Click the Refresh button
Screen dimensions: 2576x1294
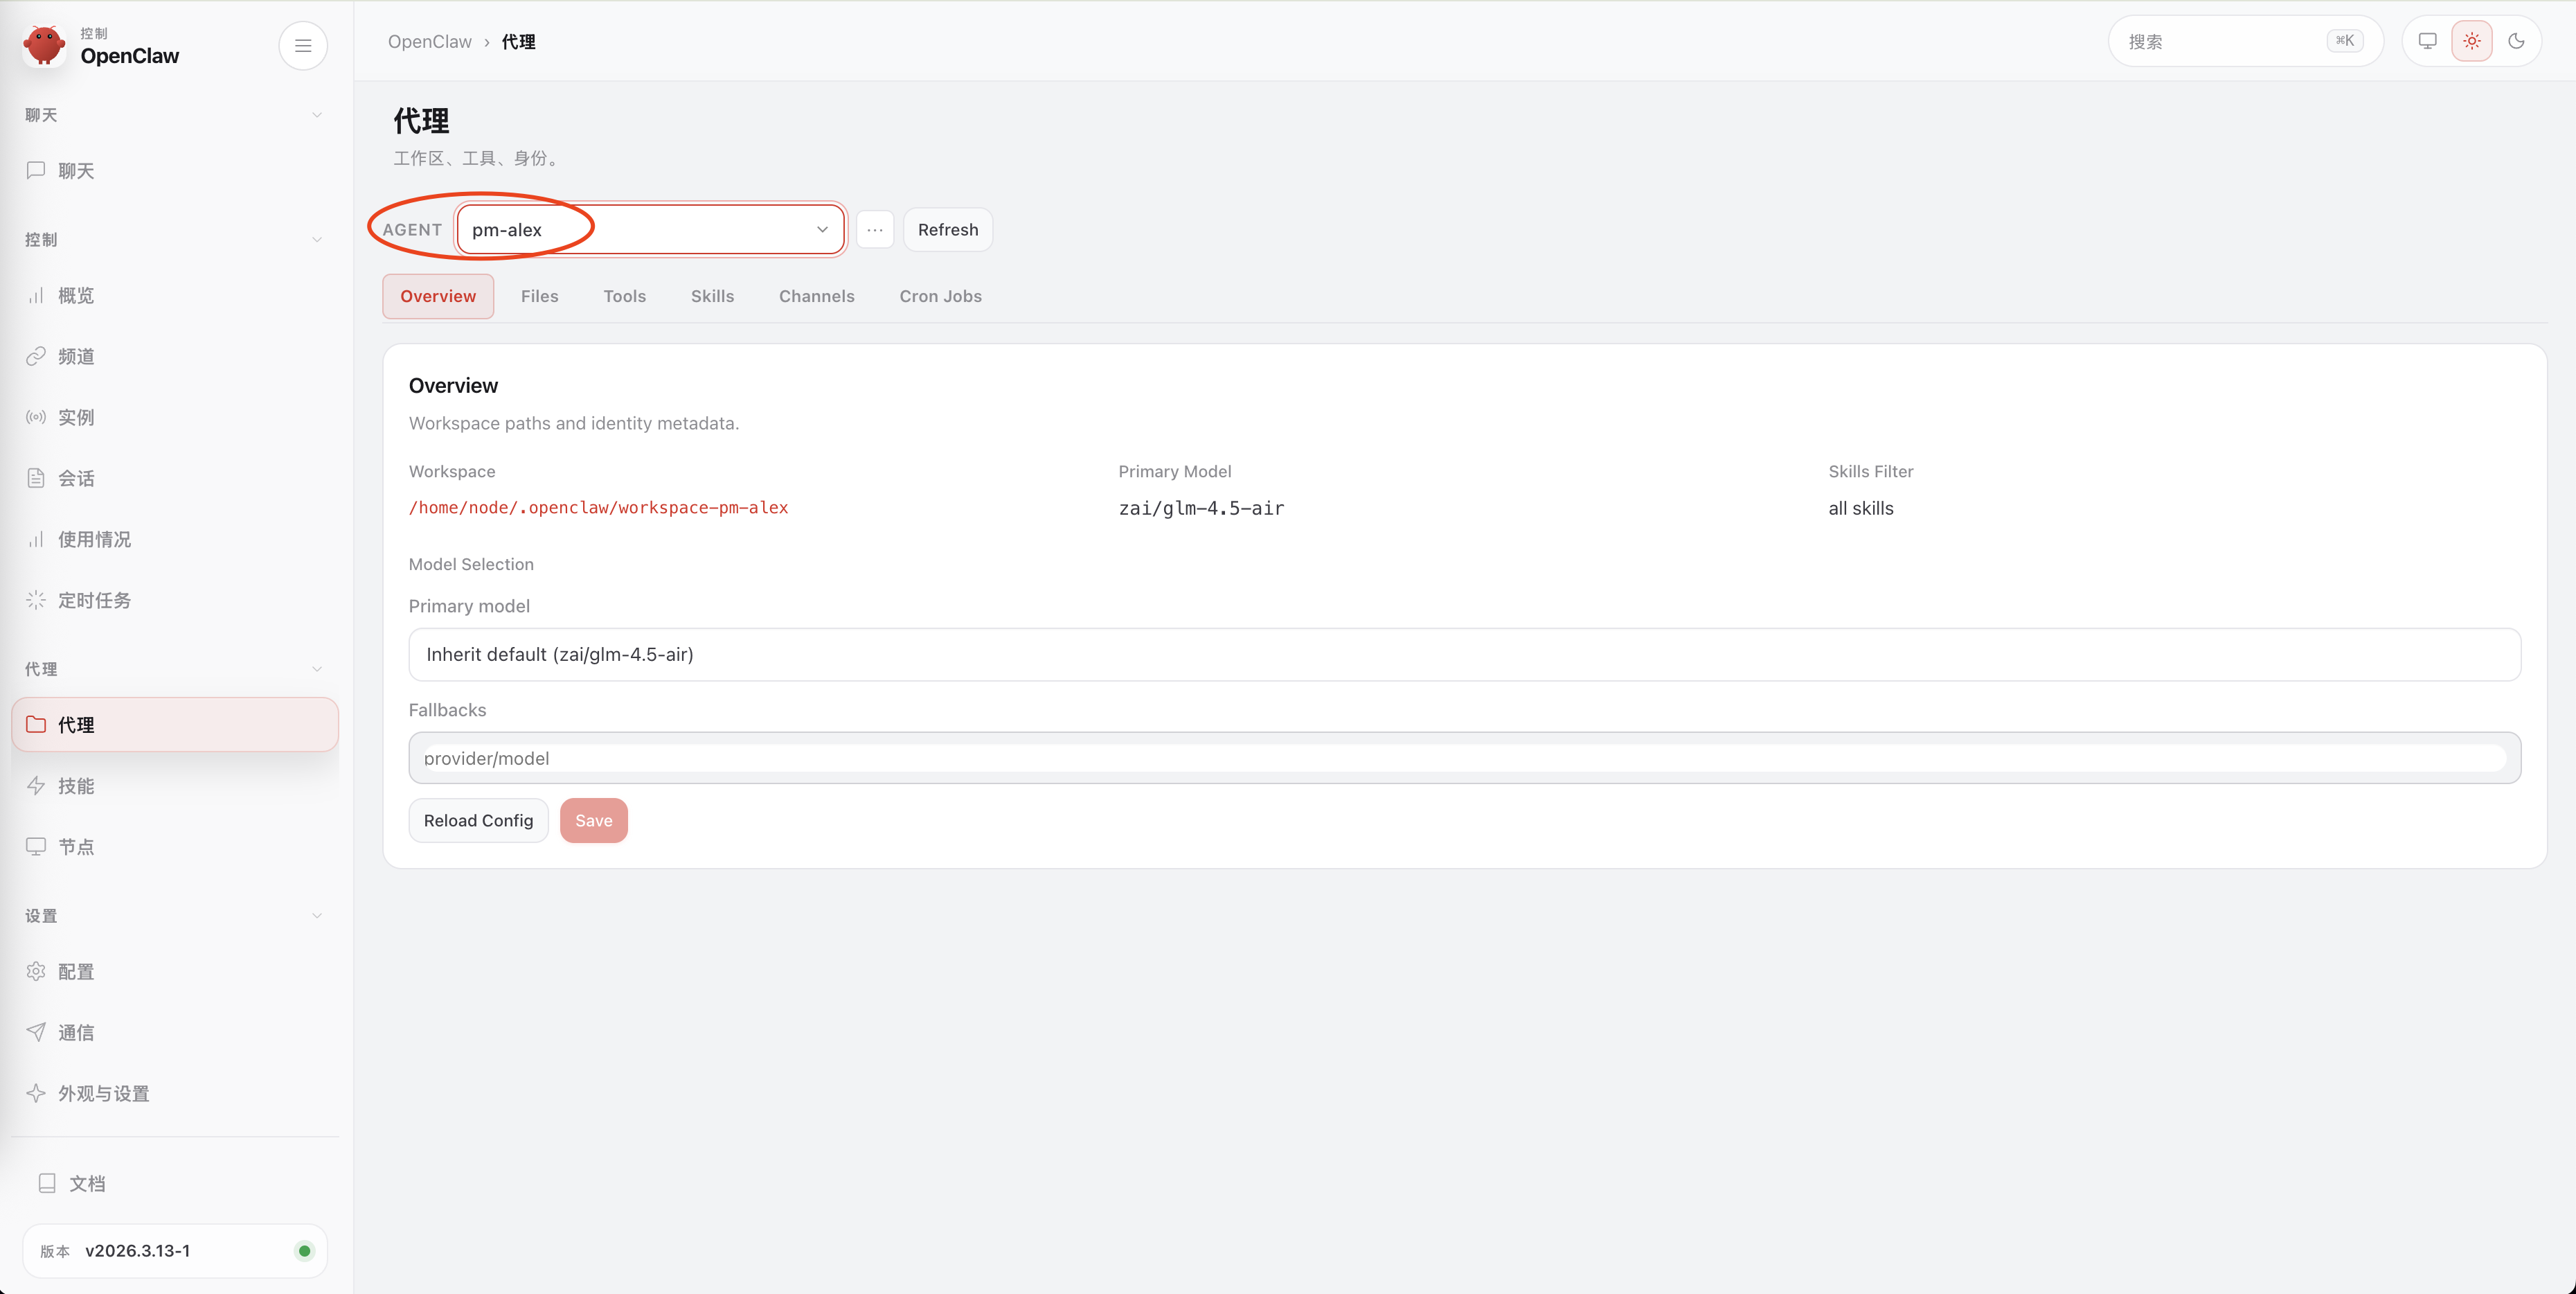pos(947,229)
